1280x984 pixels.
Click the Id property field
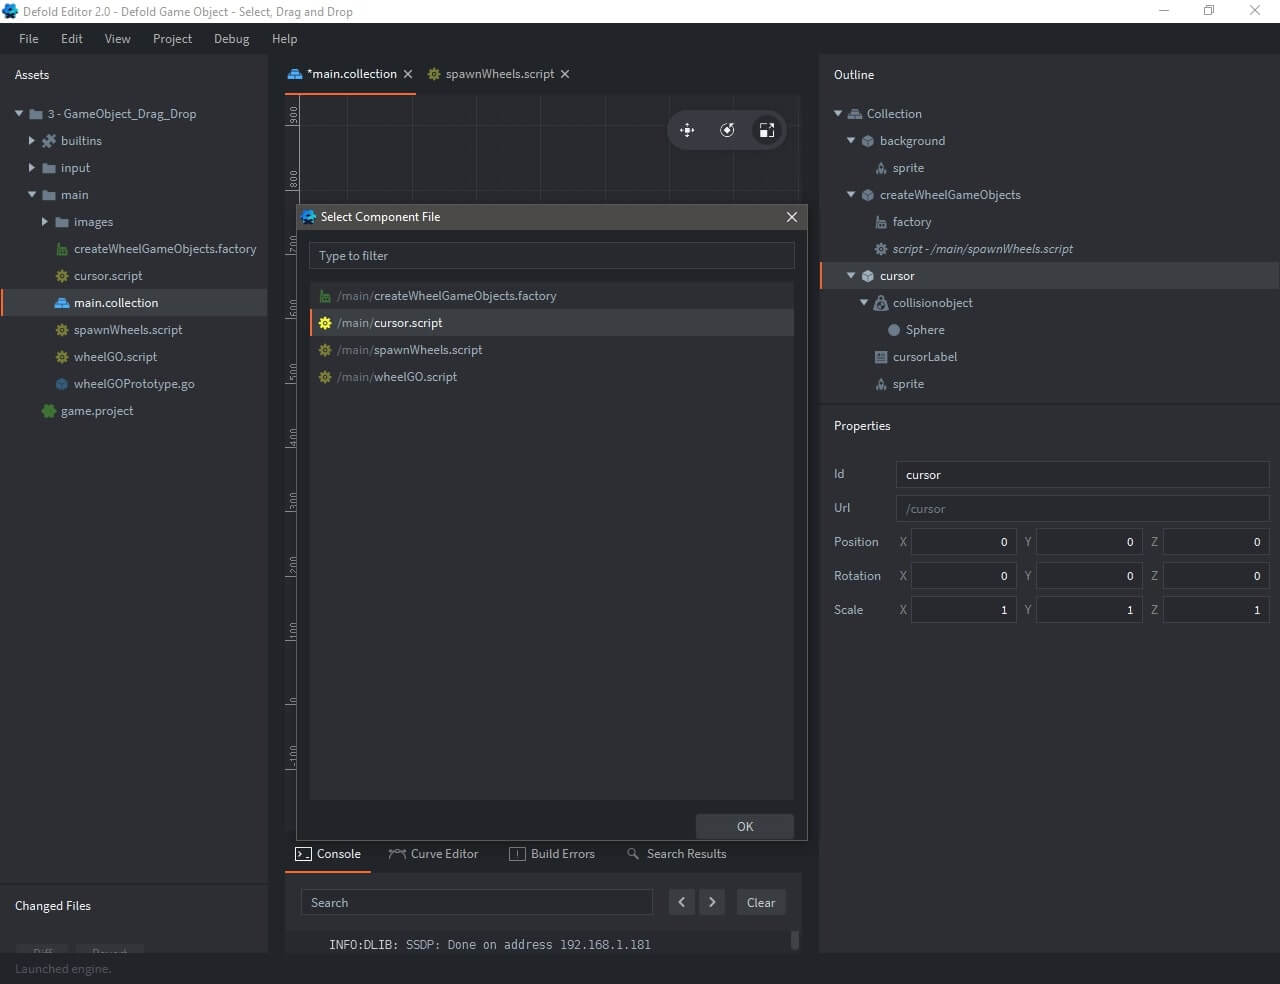coord(1082,475)
